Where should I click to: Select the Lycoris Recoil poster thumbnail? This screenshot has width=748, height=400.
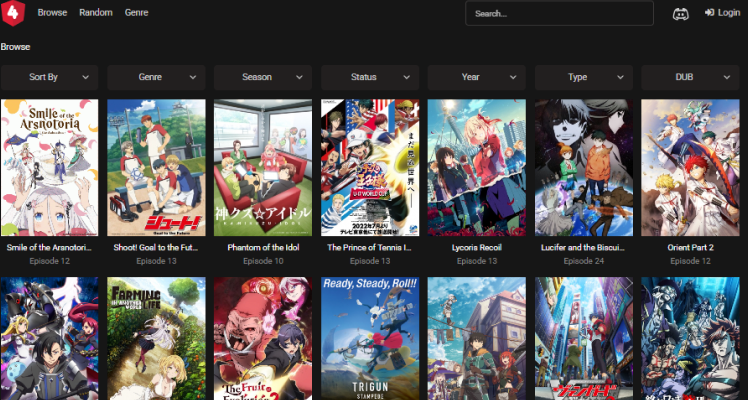(477, 166)
